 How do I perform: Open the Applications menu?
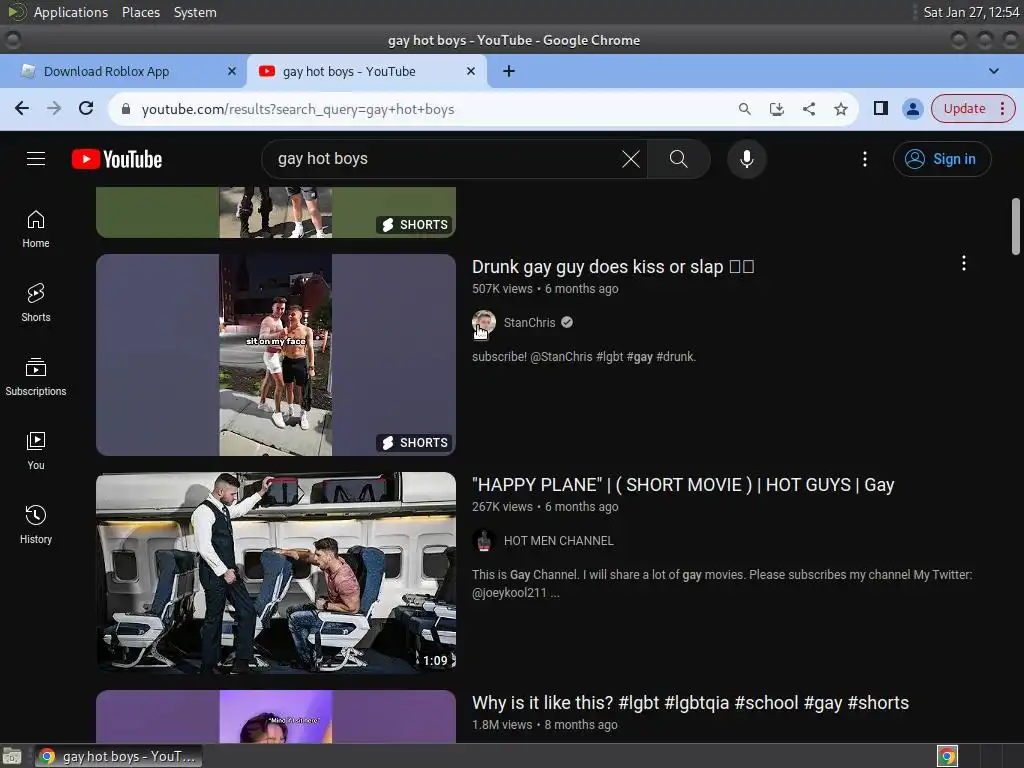[71, 12]
